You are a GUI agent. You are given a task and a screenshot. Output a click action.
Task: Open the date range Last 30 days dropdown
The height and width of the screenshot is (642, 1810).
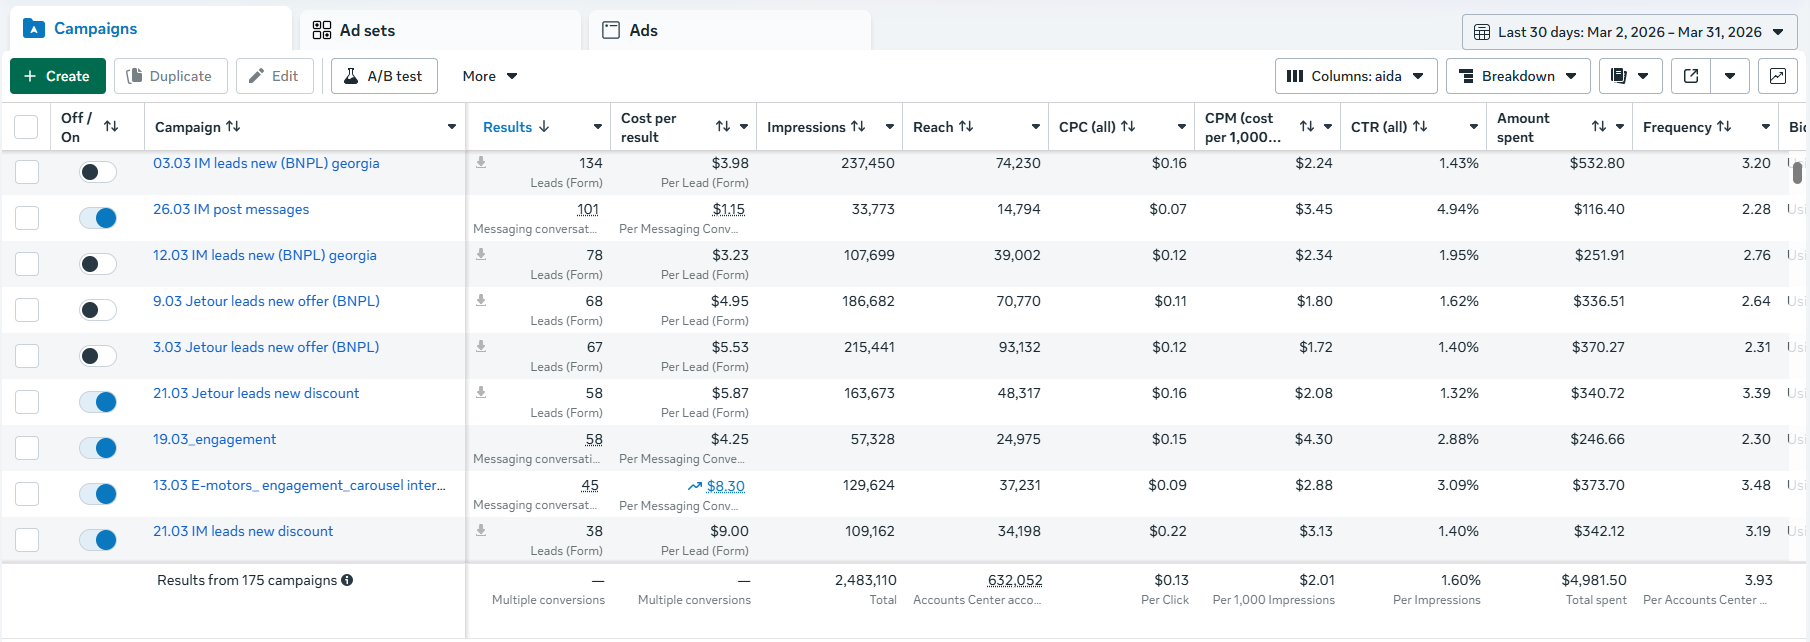(x=1629, y=32)
